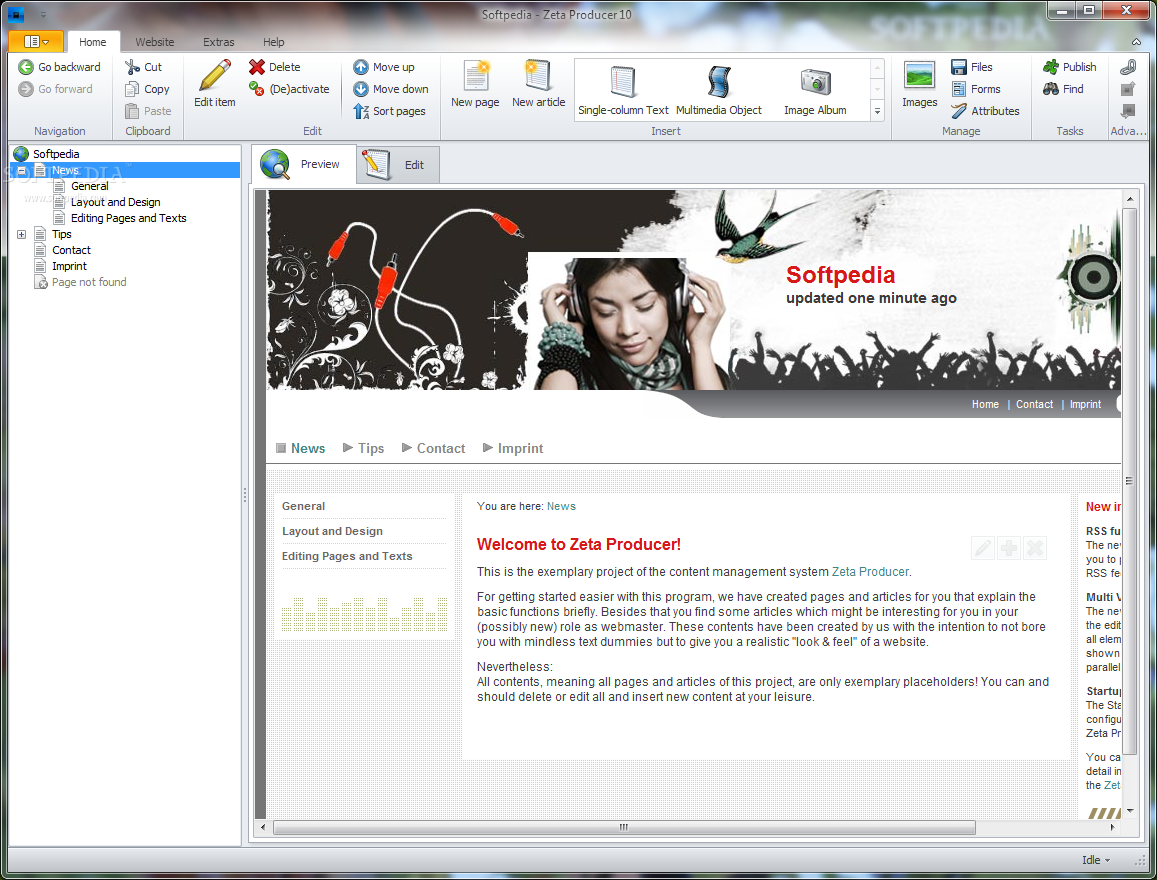Create a New article

[x=539, y=84]
